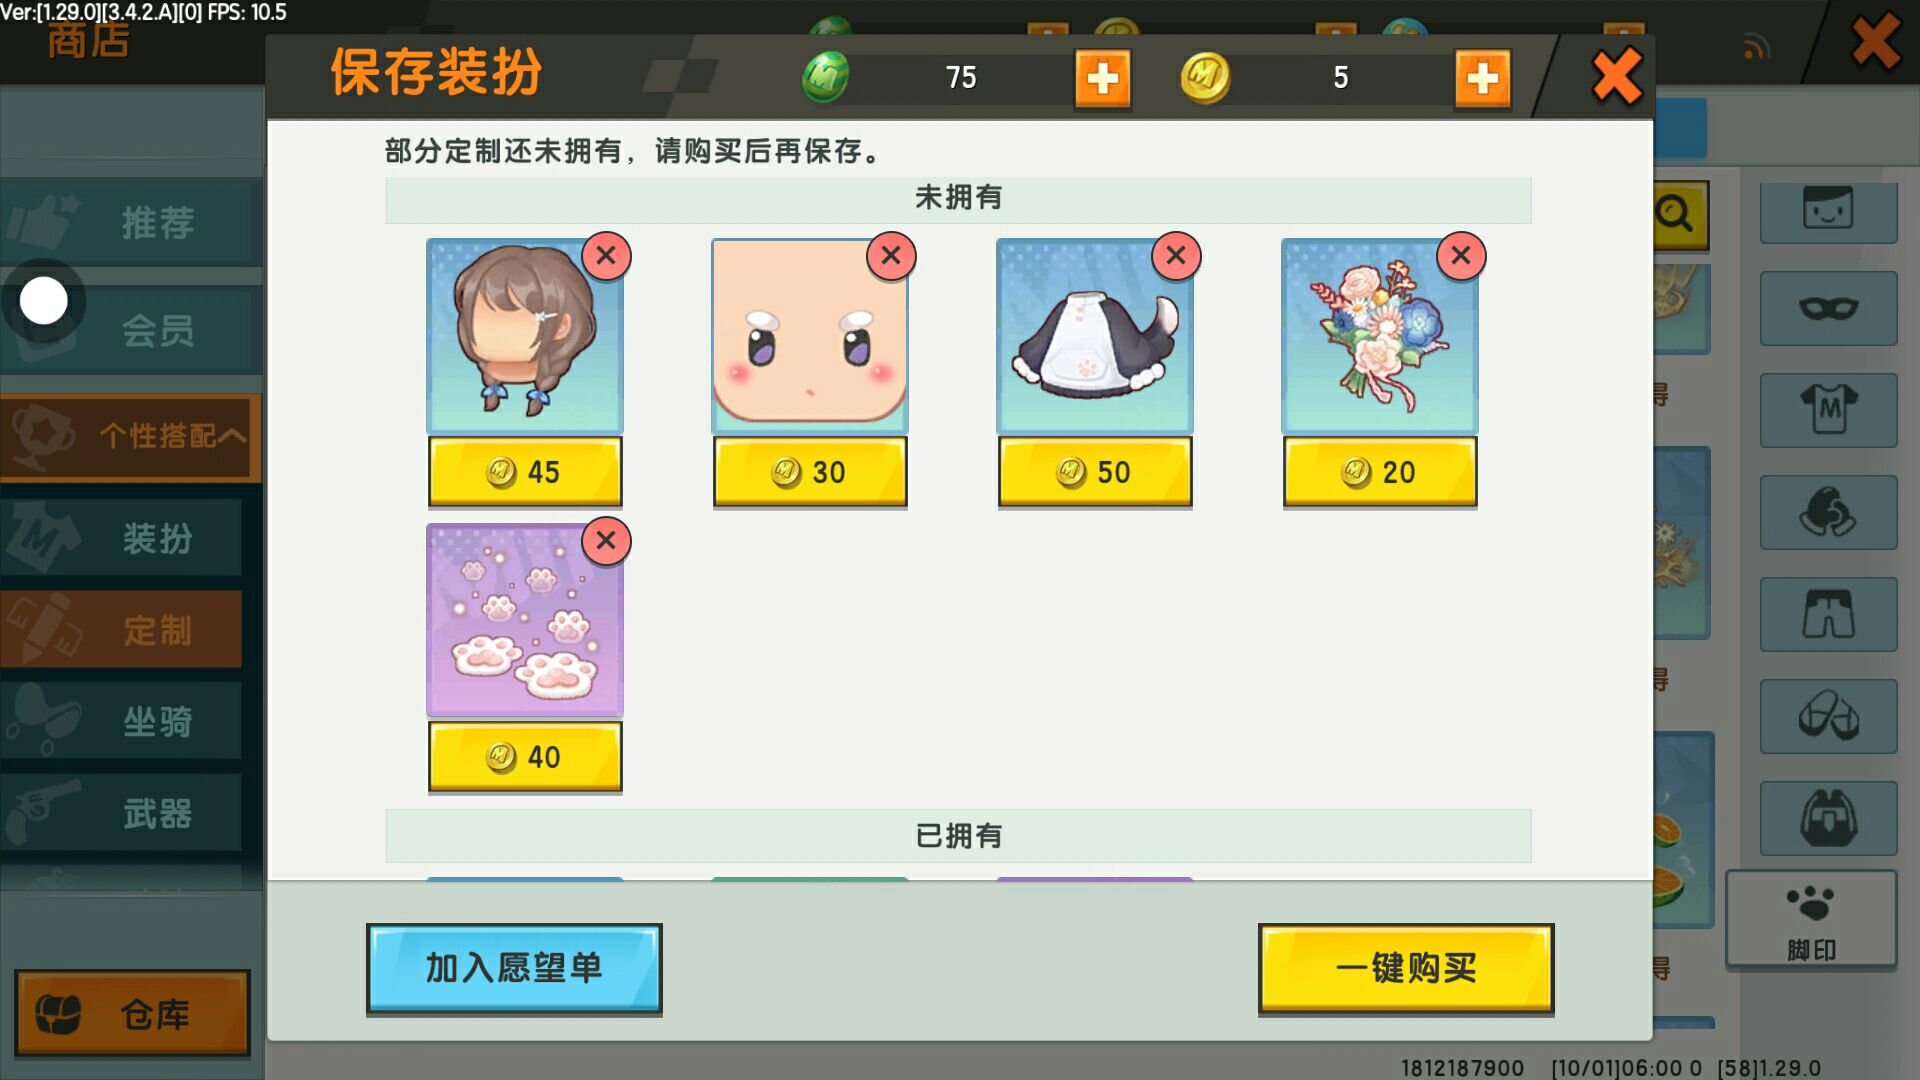Remove the flower bouquet item
This screenshot has height=1080, width=1920.
point(1461,256)
